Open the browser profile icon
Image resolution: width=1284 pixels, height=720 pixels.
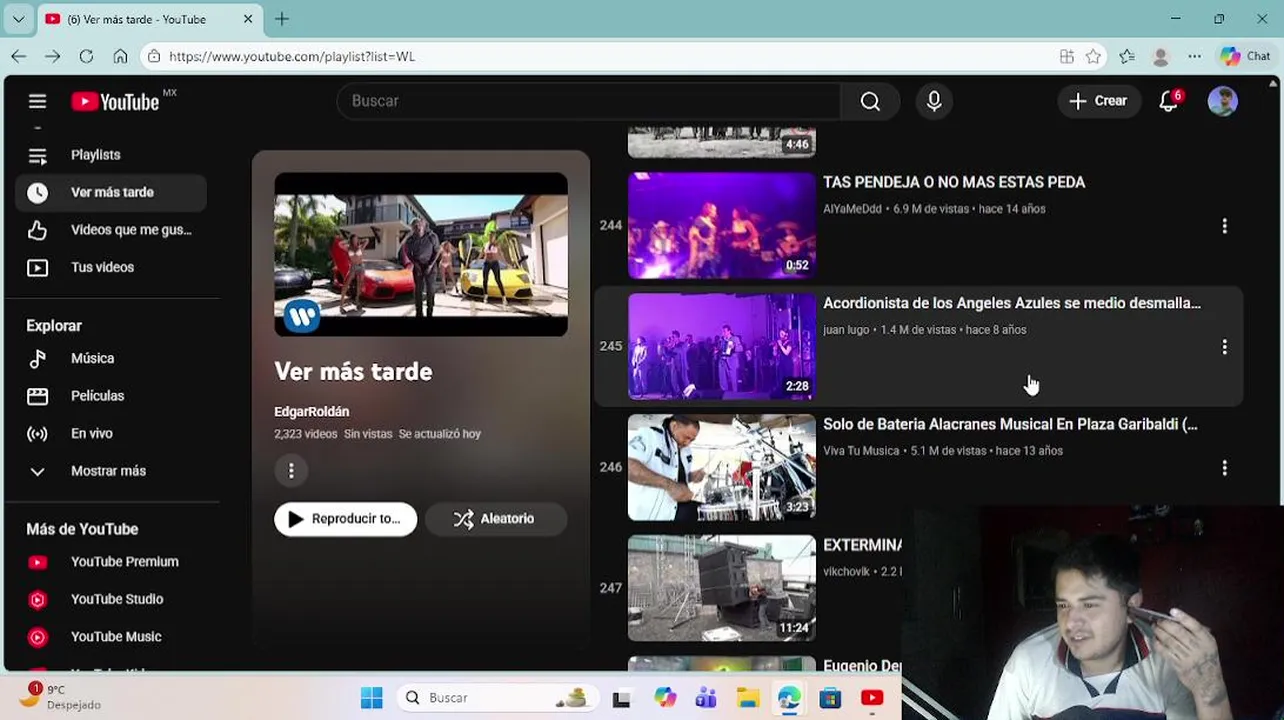pyautogui.click(x=1161, y=57)
